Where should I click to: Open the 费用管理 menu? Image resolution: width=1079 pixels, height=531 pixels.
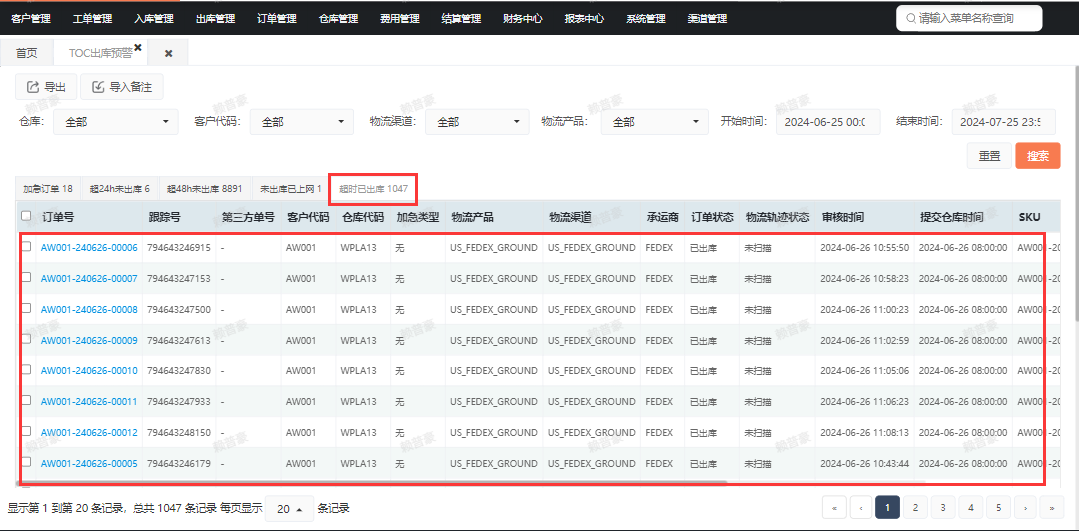pyautogui.click(x=400, y=19)
